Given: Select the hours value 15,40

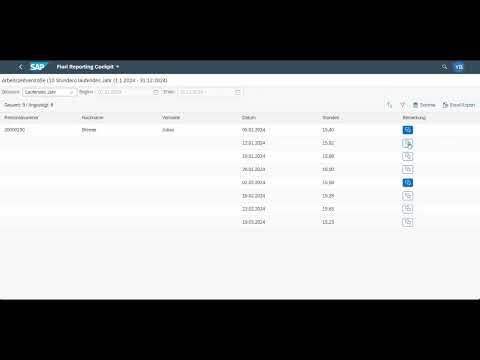Looking at the screenshot, I should [x=328, y=130].
